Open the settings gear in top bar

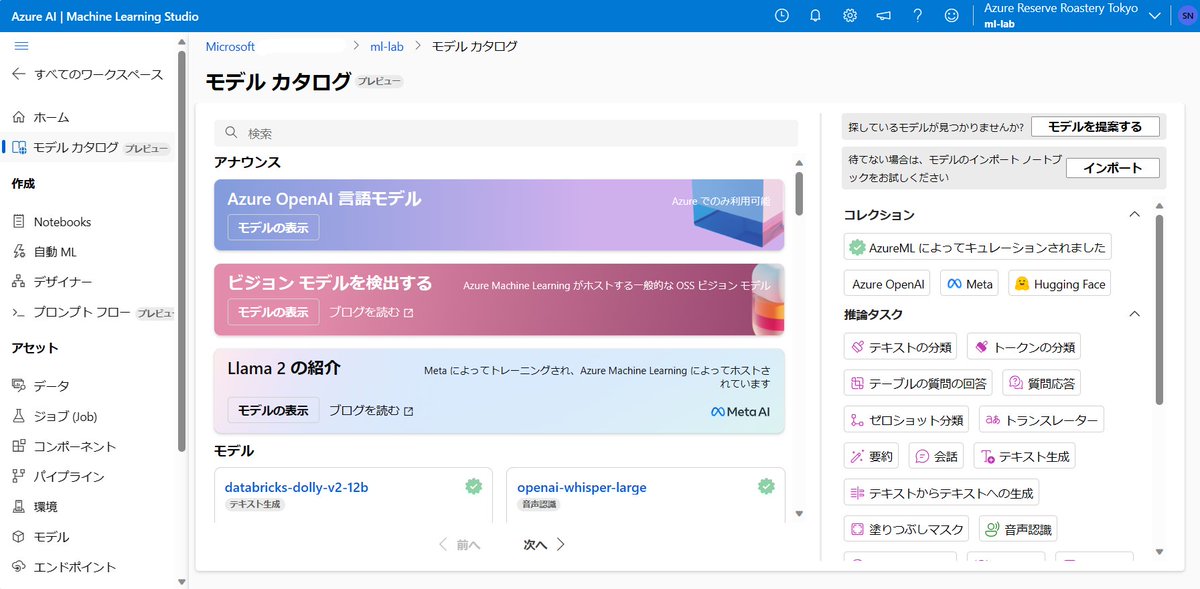(x=849, y=16)
